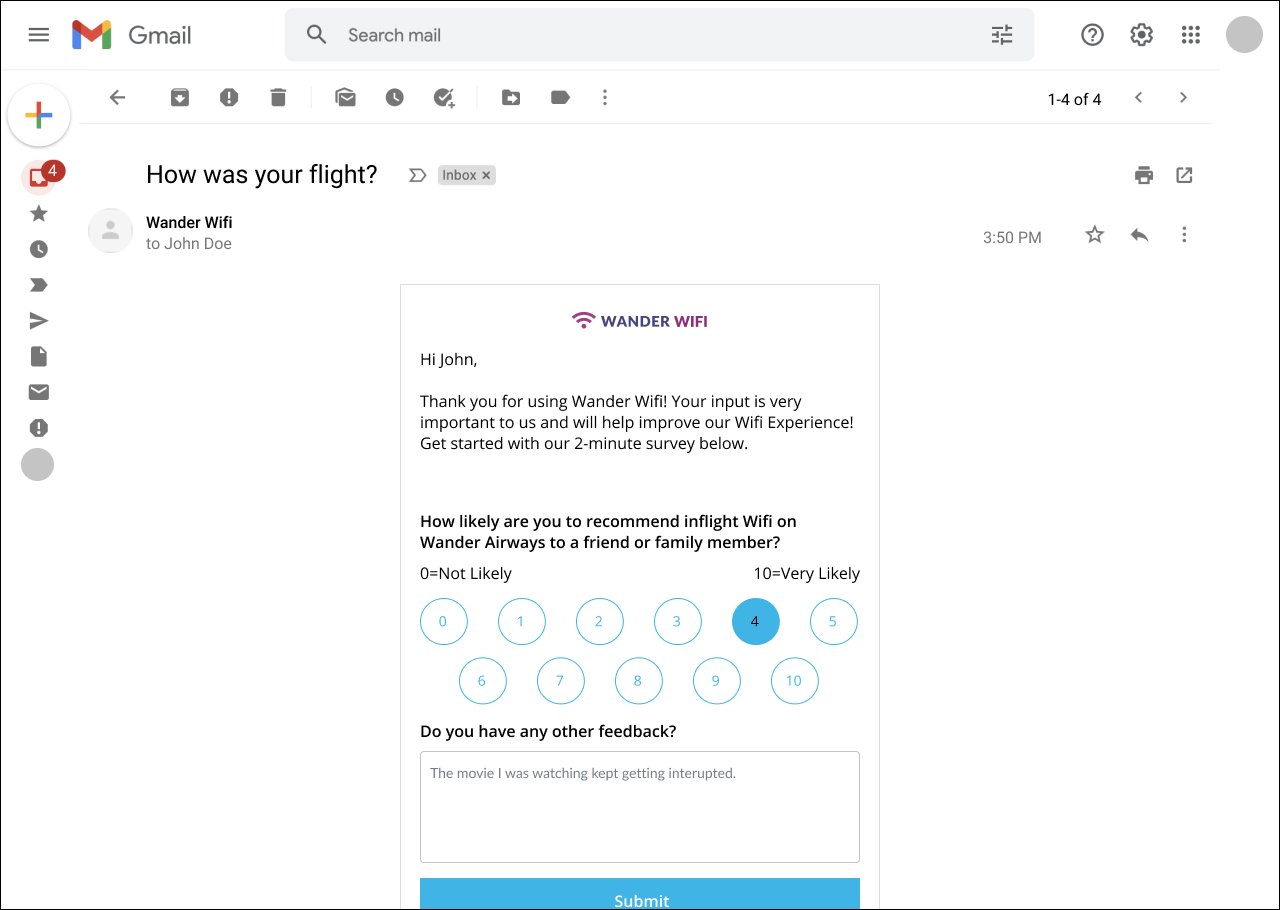Open the main menu hamburger icon
The image size is (1280, 910).
[x=39, y=35]
